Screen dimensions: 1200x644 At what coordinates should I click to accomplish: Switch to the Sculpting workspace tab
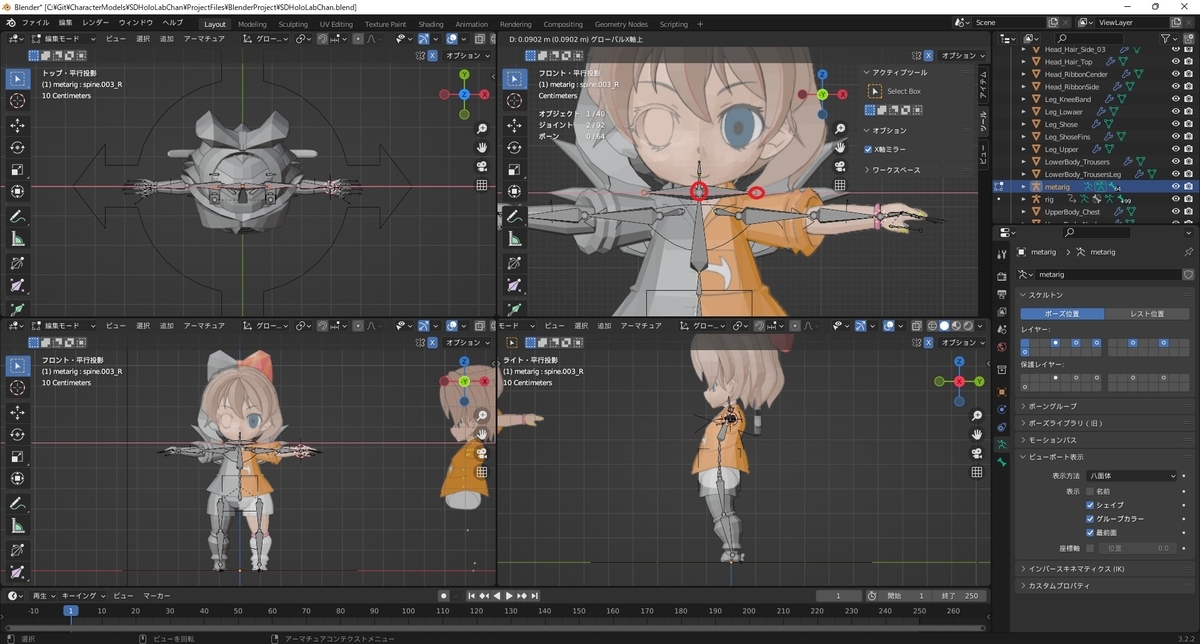pyautogui.click(x=293, y=24)
